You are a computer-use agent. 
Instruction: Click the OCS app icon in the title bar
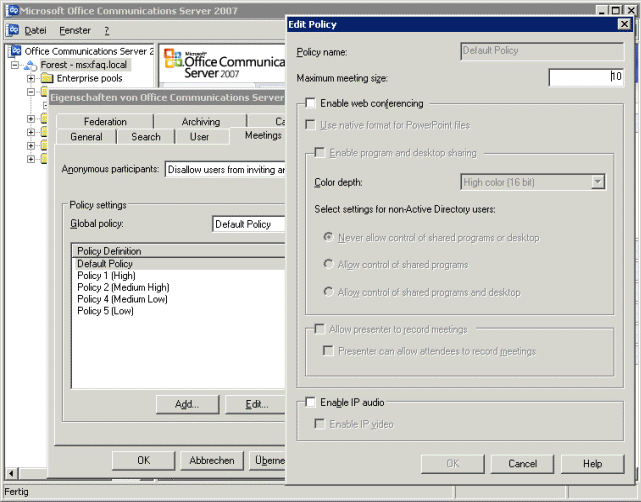tap(13, 10)
